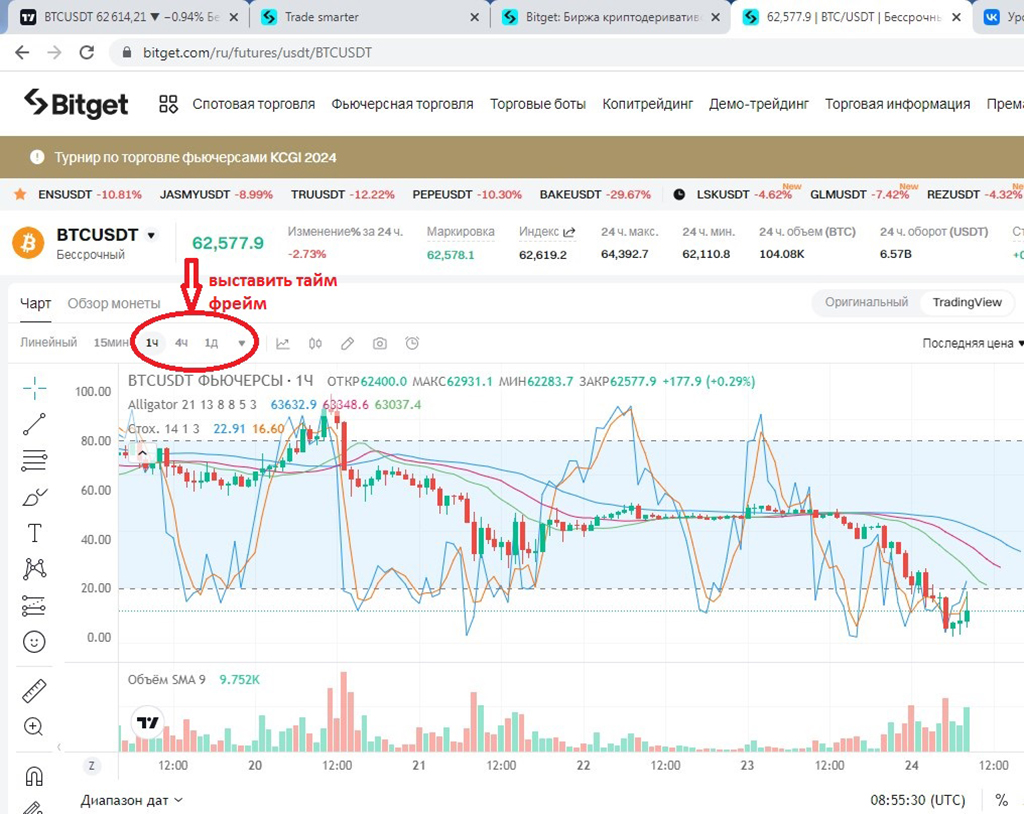Image resolution: width=1024 pixels, height=814 pixels.
Task: Take a chart snapshot with camera icon
Action: tap(380, 343)
